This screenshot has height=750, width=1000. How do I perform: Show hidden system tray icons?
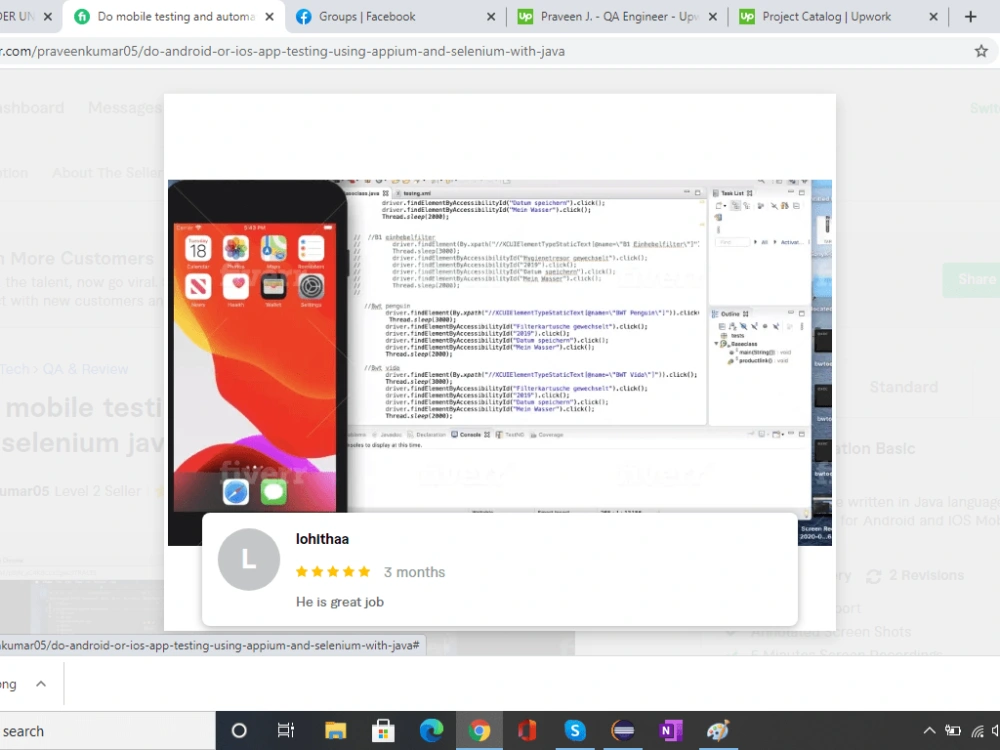[x=929, y=731]
